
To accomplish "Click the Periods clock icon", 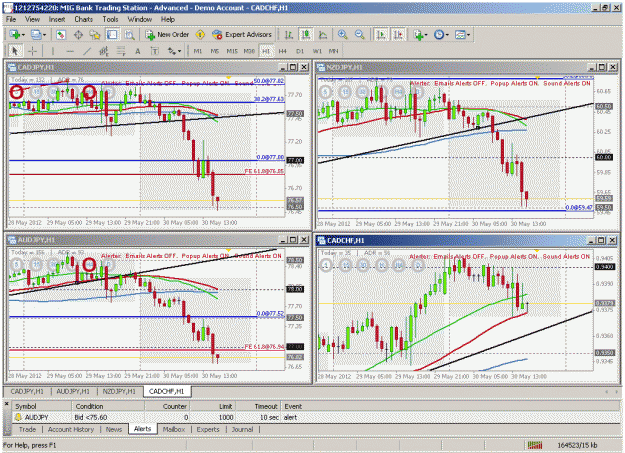I will point(439,35).
